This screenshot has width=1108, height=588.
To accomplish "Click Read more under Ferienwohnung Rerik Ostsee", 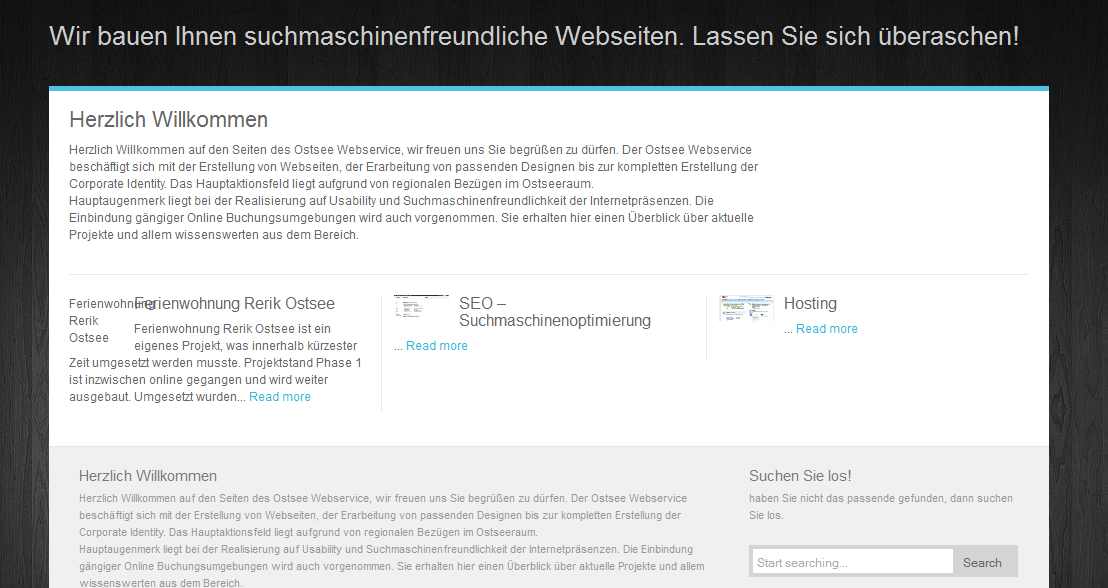I will 280,396.
